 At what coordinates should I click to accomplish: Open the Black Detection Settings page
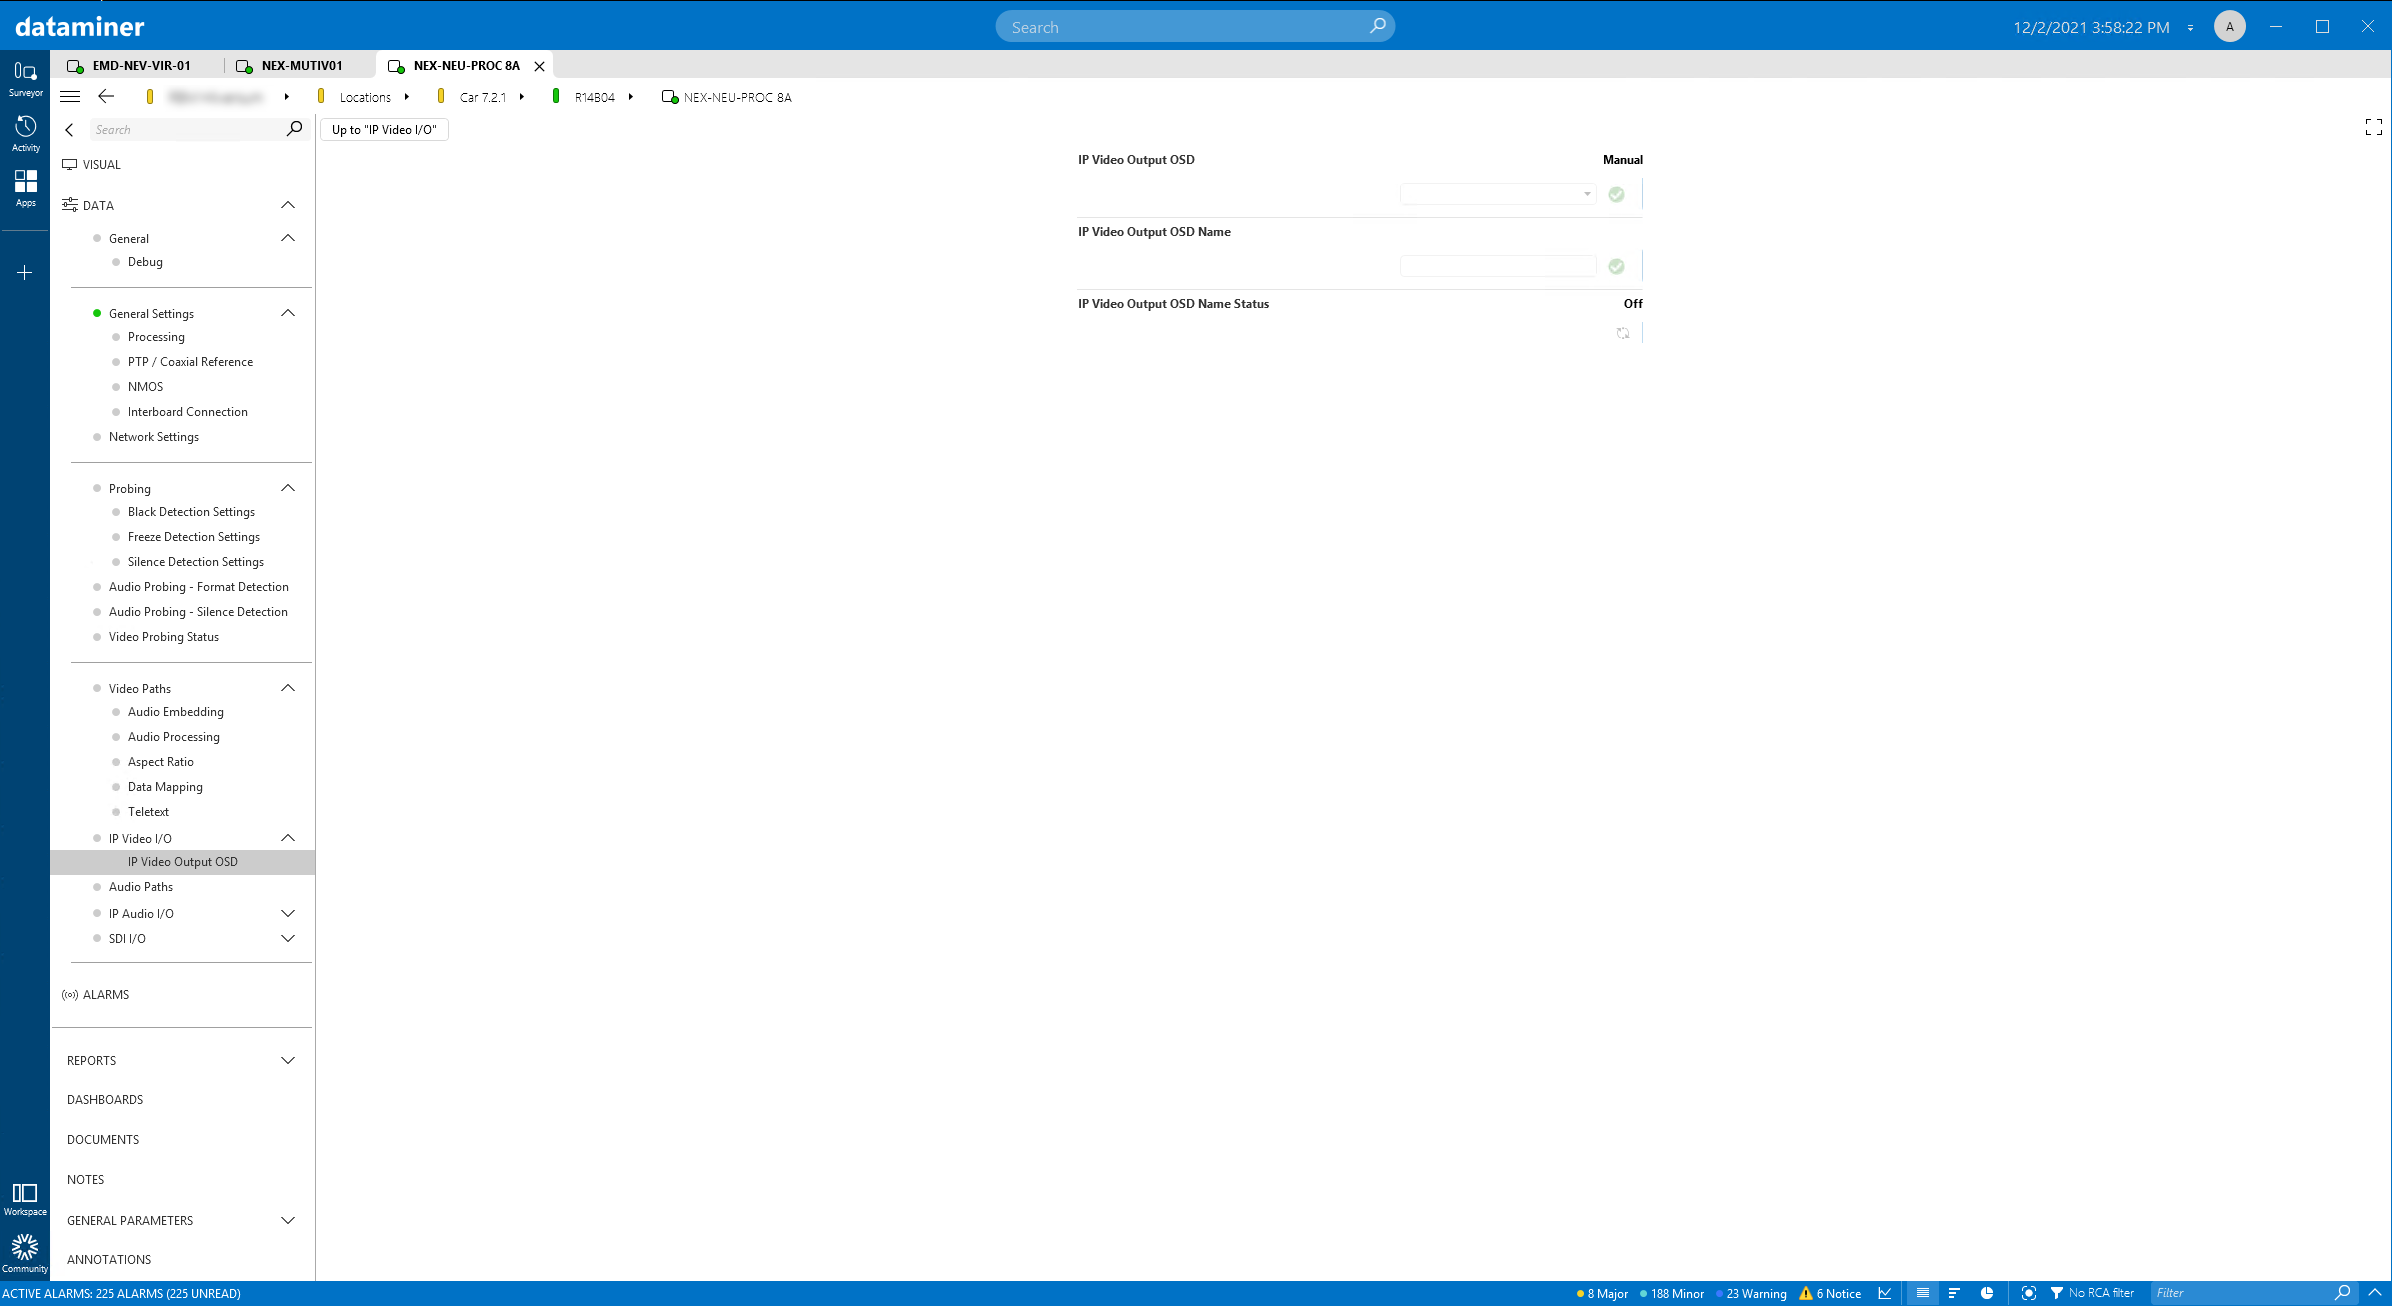coord(191,511)
